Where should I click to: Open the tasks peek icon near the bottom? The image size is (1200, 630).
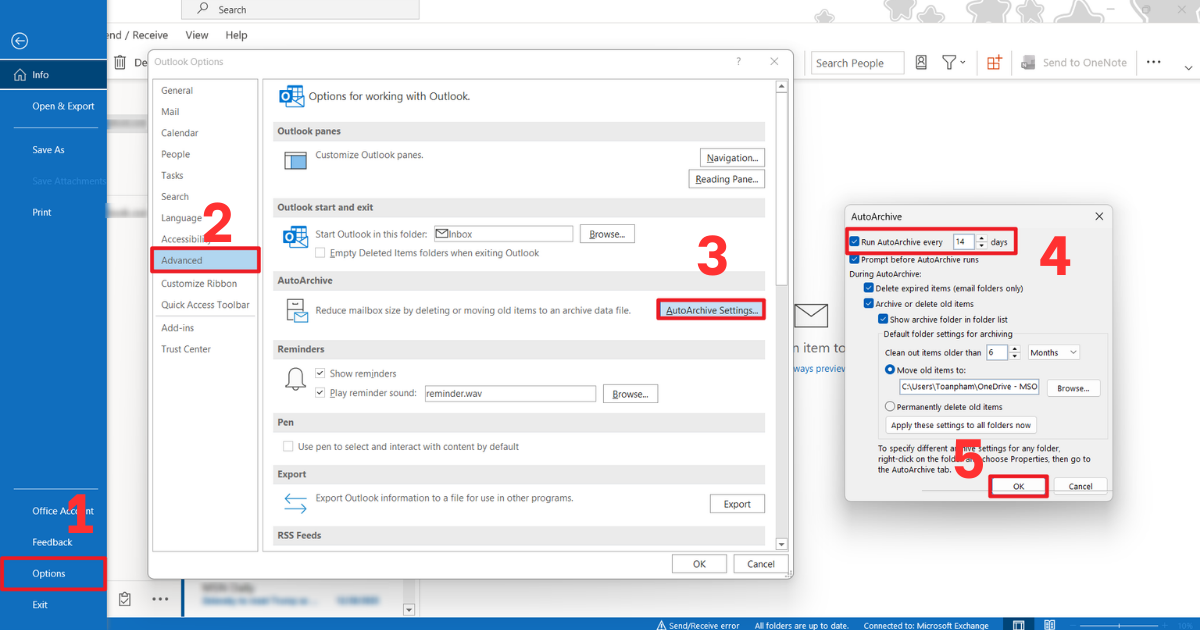tap(125, 598)
